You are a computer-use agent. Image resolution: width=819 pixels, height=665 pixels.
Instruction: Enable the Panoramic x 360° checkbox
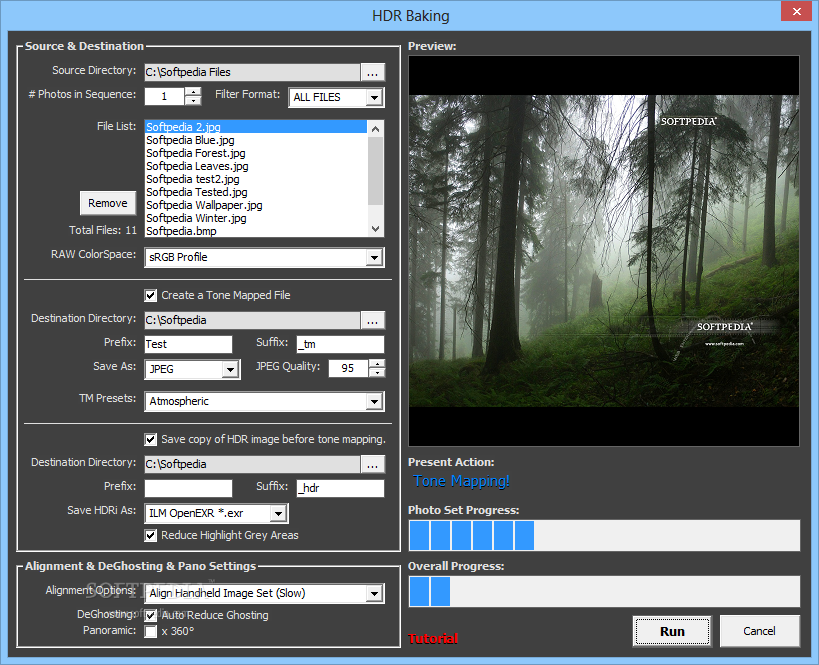pos(150,632)
